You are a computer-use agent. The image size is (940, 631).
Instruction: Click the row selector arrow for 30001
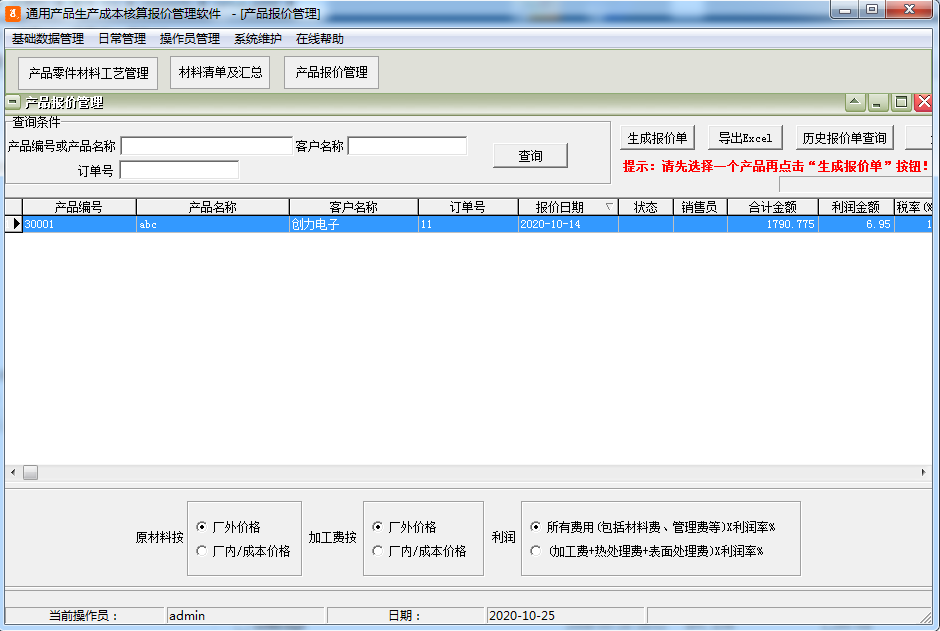[14, 224]
